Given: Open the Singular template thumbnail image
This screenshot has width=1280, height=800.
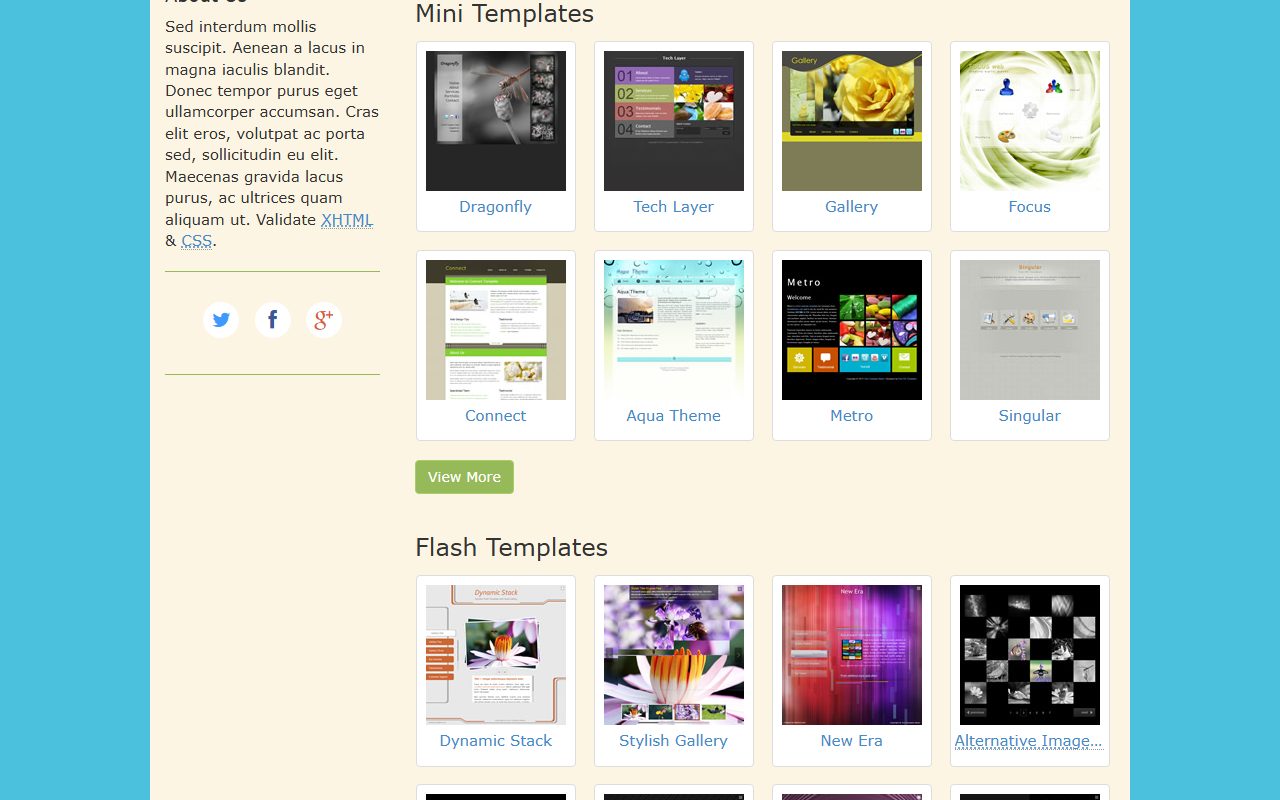Looking at the screenshot, I should point(1030,330).
